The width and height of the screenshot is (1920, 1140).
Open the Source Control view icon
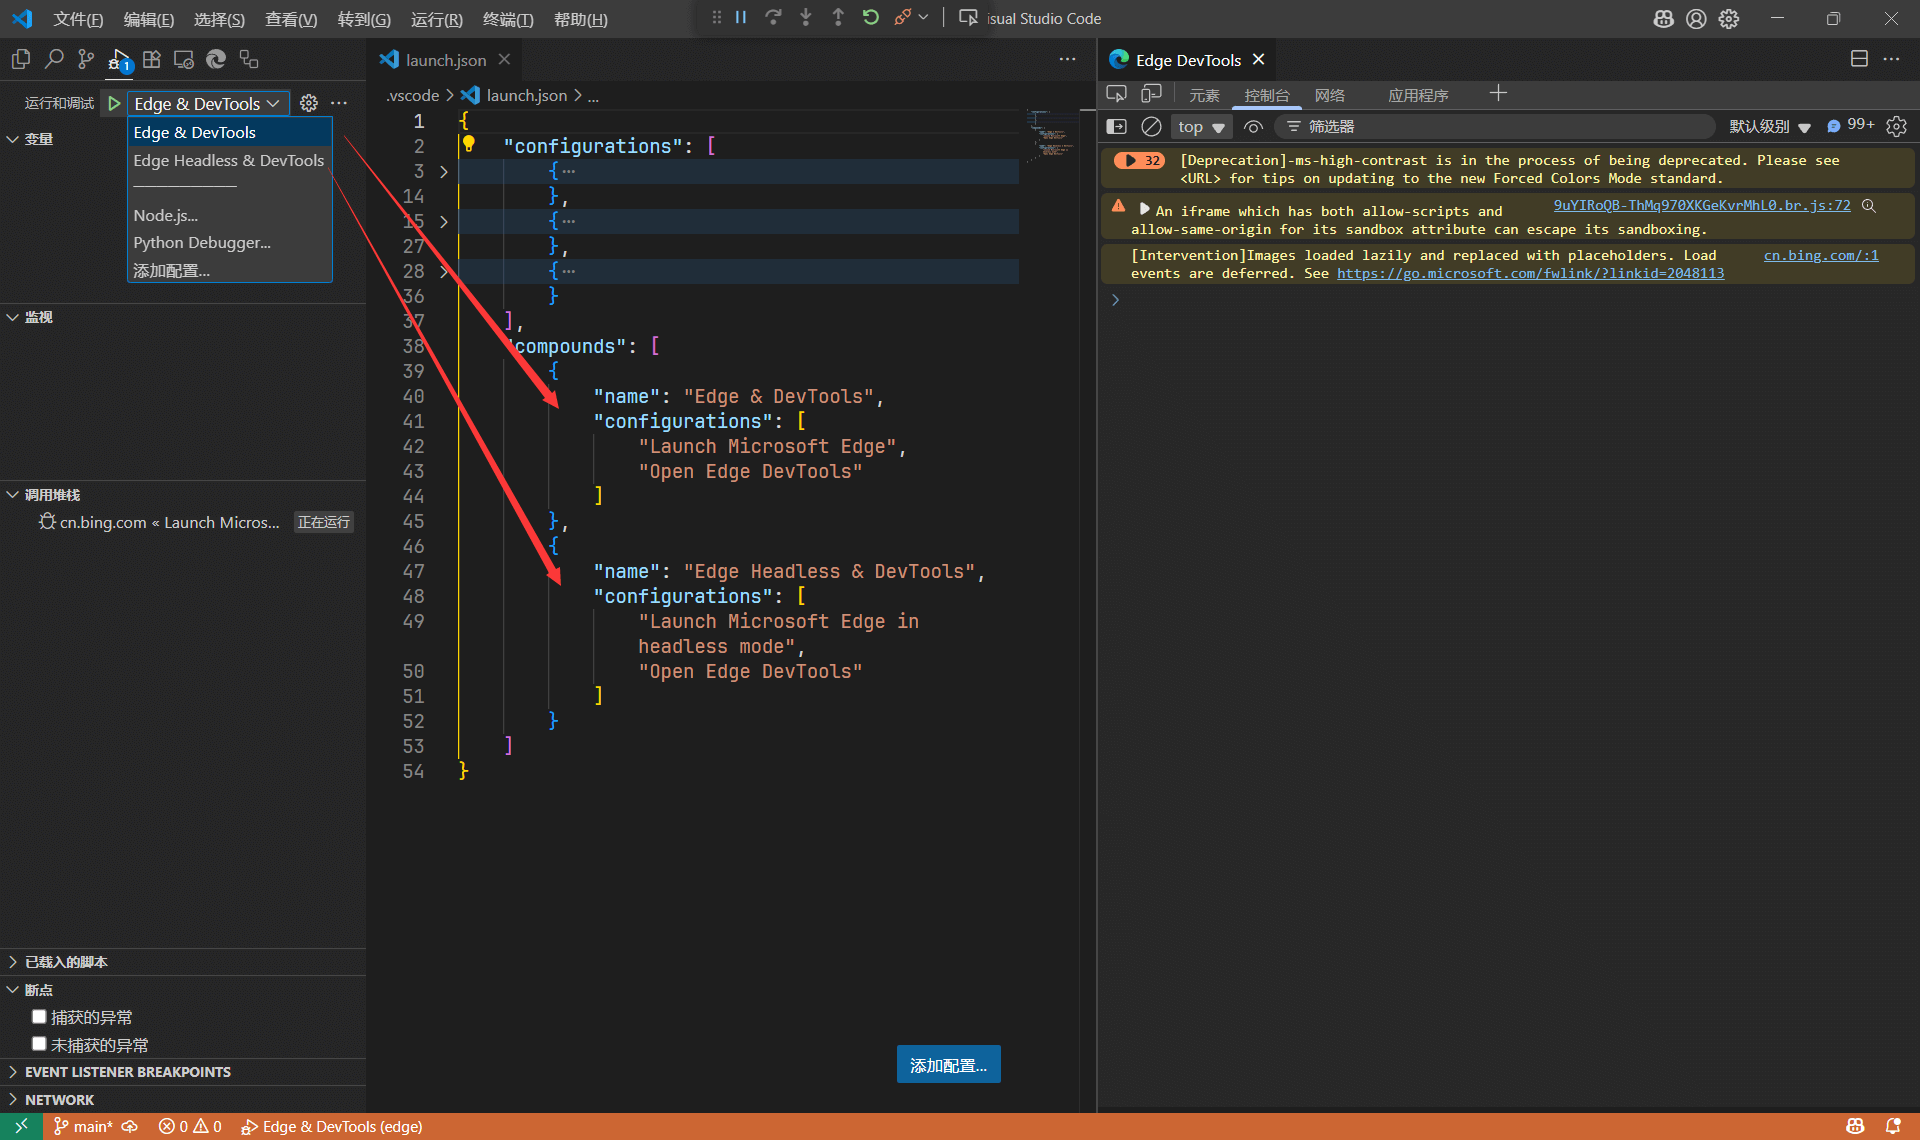point(86,60)
